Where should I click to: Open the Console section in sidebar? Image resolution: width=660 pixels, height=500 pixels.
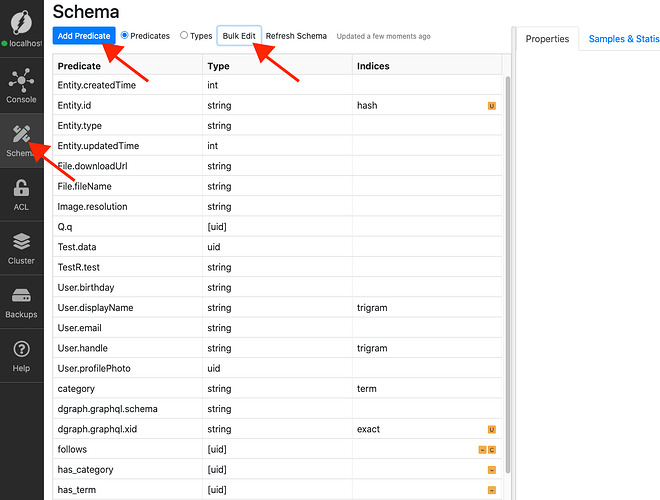(21, 86)
